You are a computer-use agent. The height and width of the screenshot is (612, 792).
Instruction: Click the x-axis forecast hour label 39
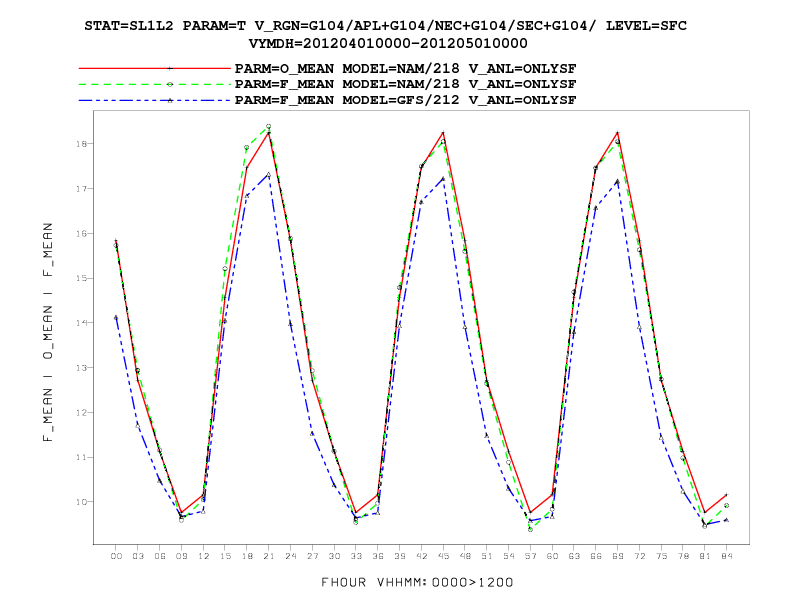tap(400, 556)
